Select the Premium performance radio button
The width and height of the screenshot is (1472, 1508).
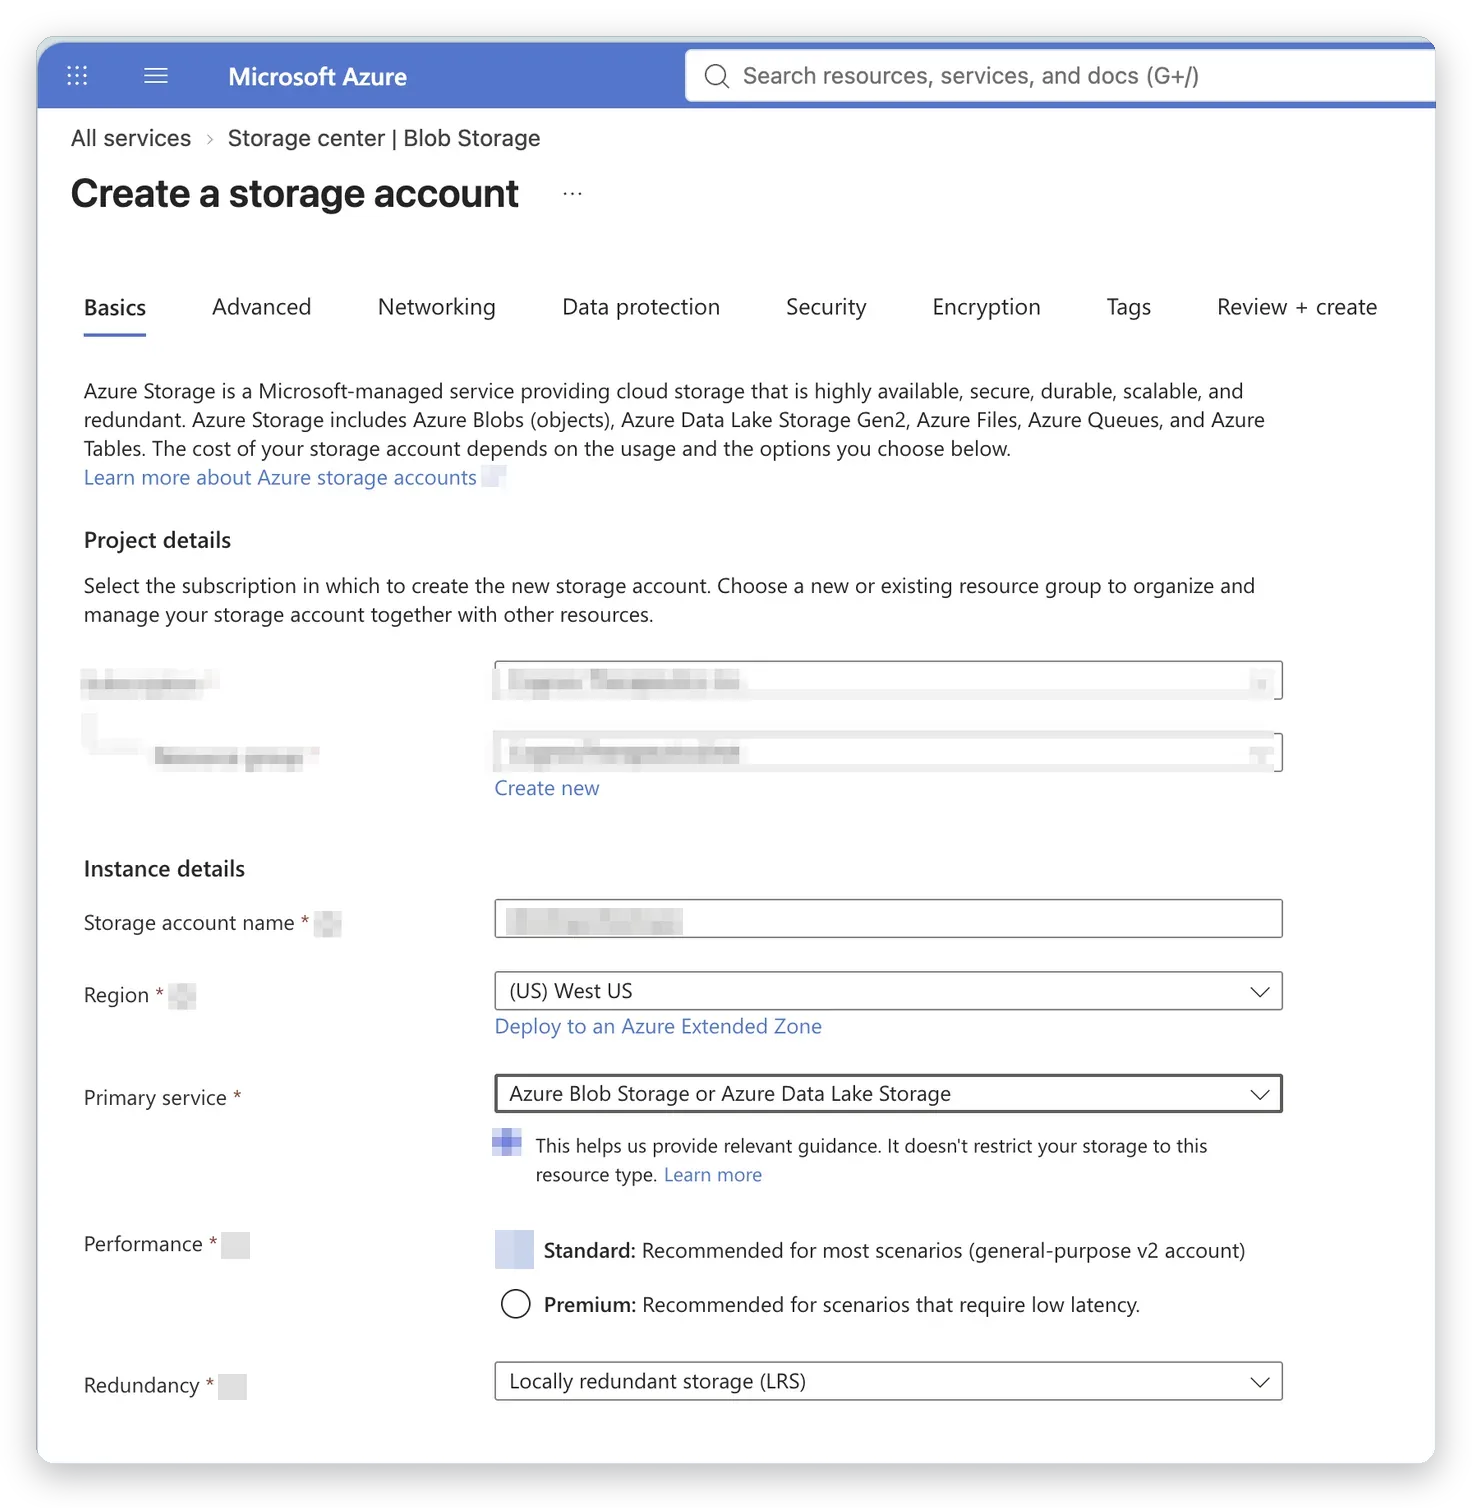tap(516, 1304)
